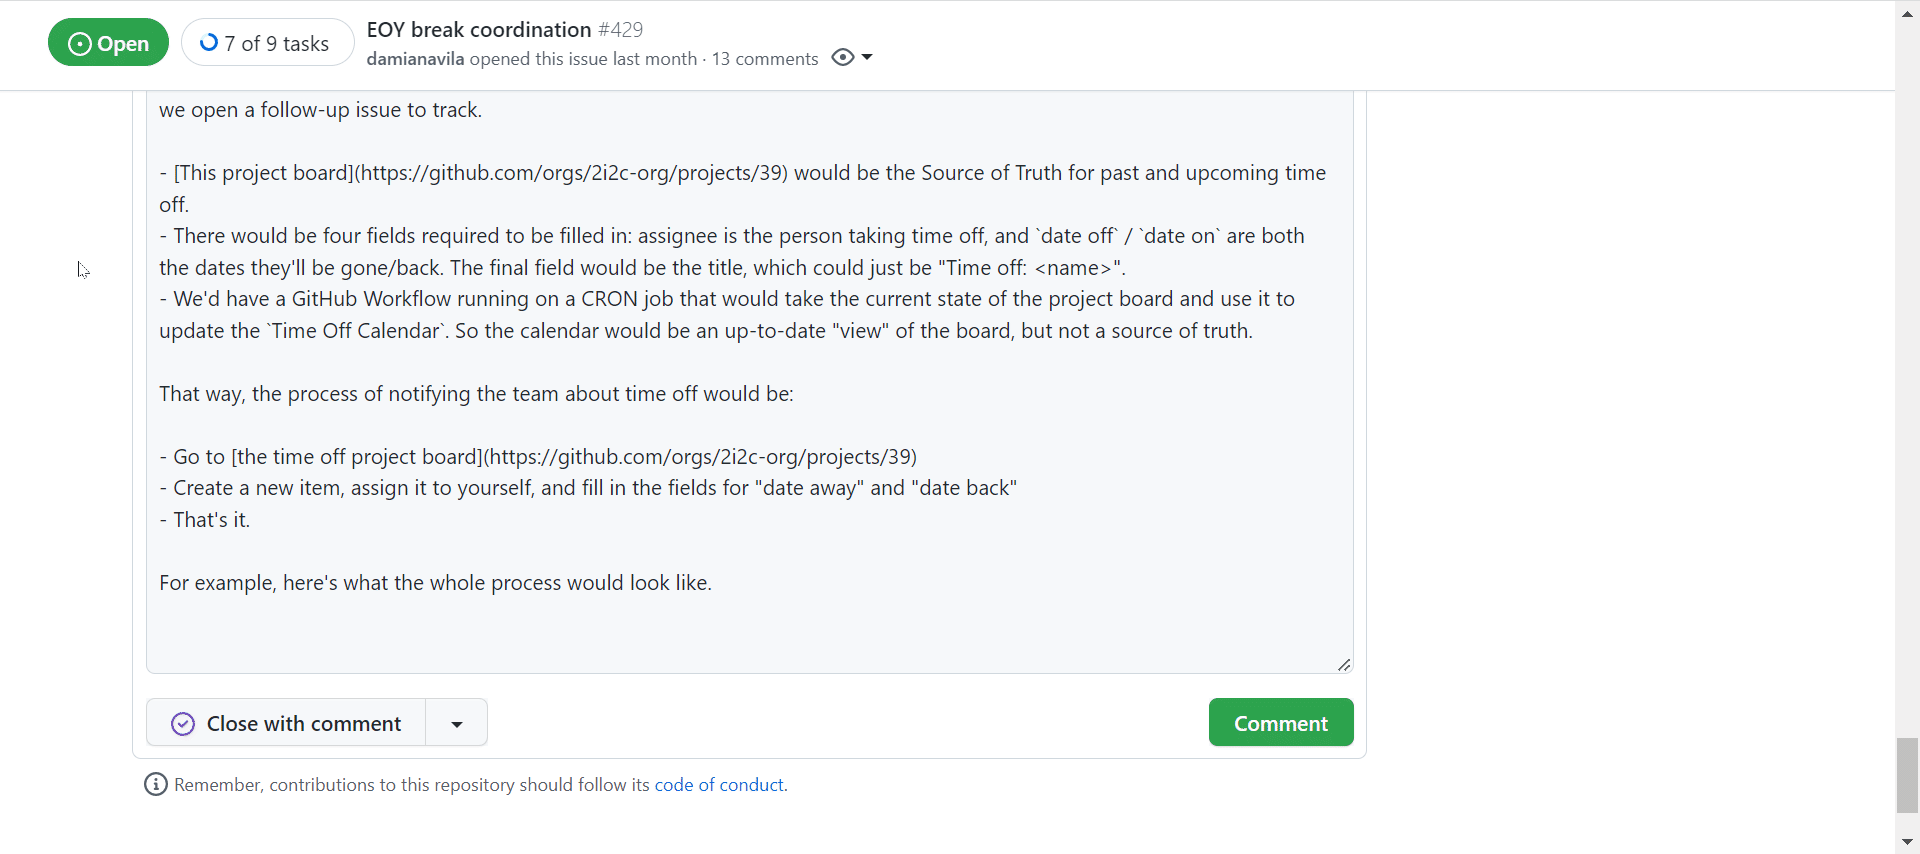Expand the watch options dropdown arrow
The height and width of the screenshot is (854, 1920).
tap(867, 57)
